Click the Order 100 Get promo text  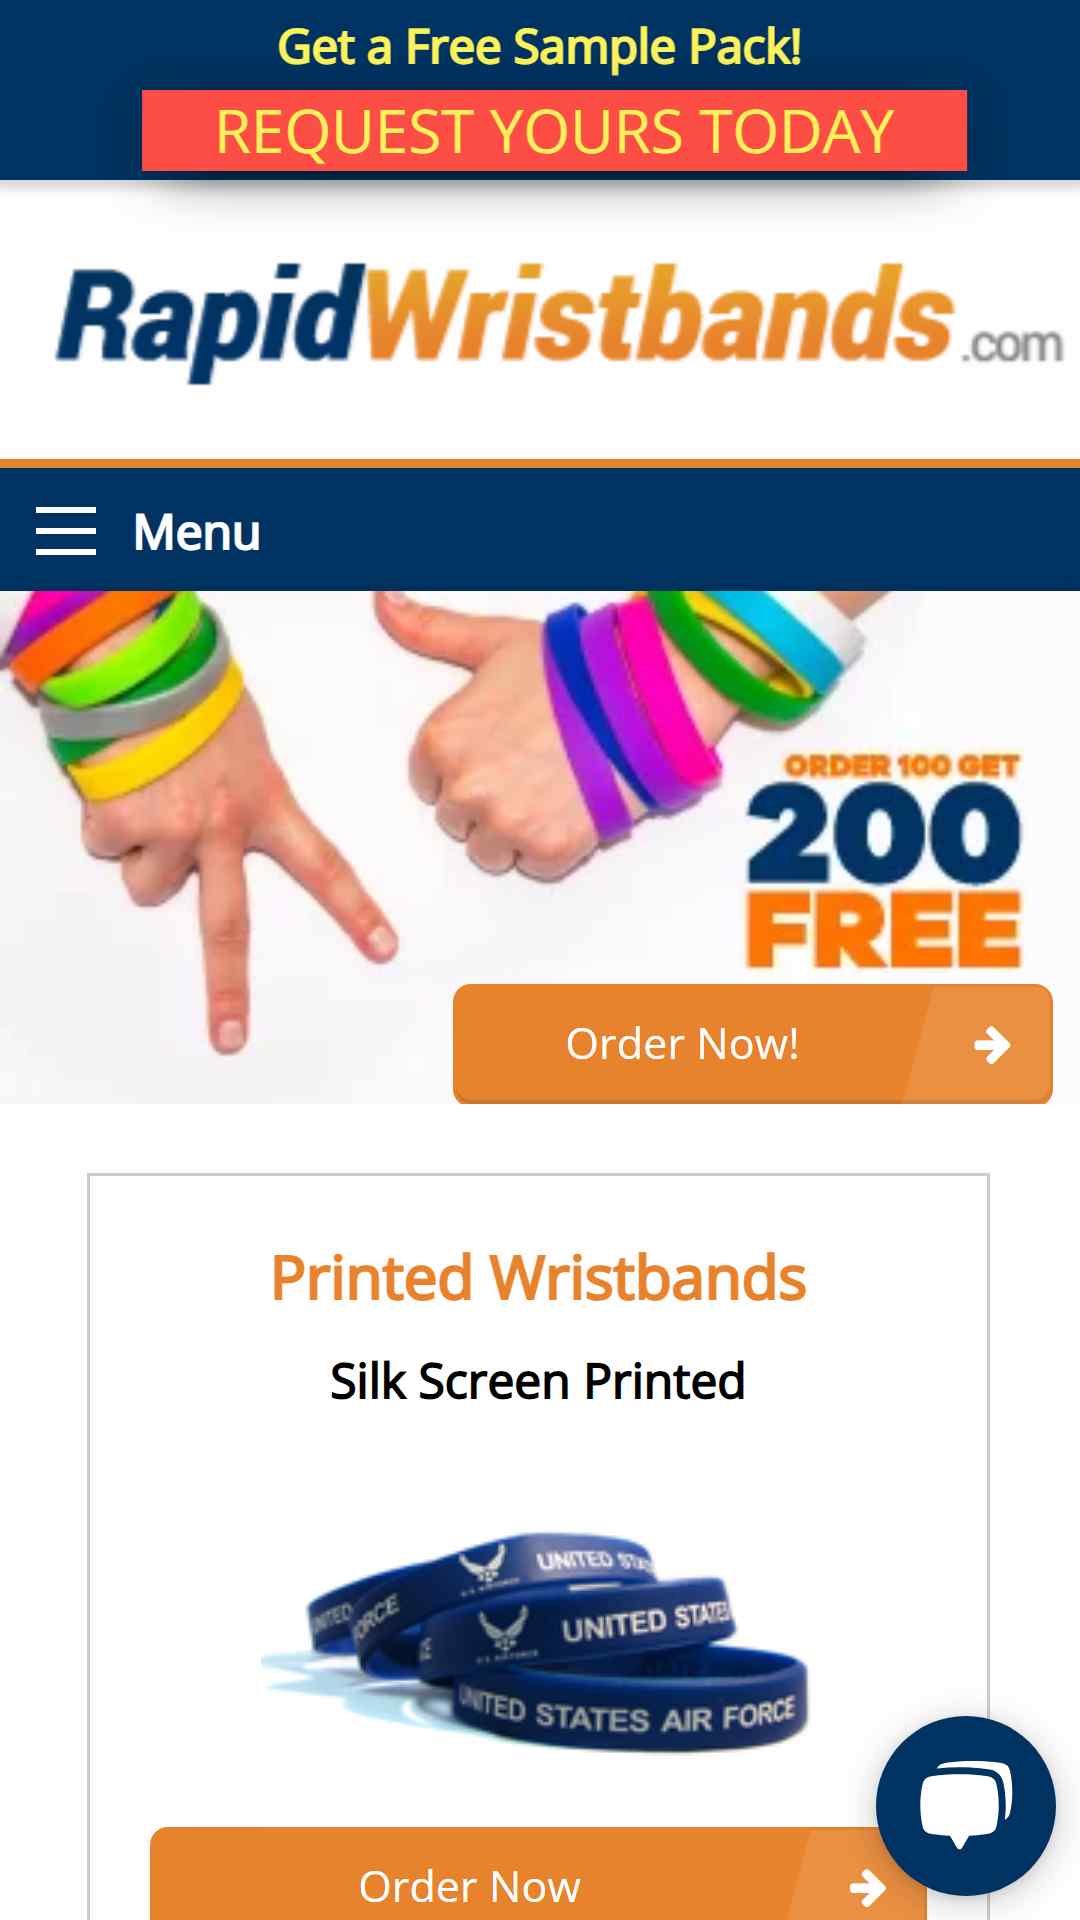[901, 766]
